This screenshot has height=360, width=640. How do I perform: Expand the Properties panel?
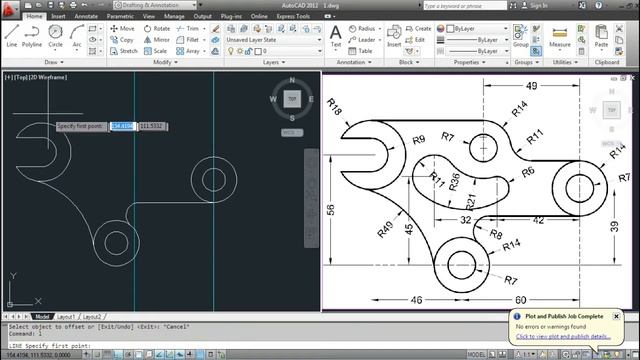click(469, 62)
